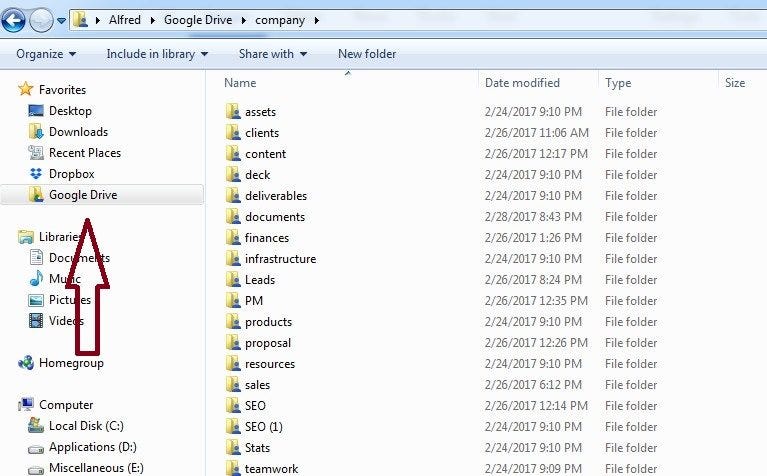This screenshot has height=476, width=767.
Task: Expand the arrow after Alfred breadcrumb
Action: 153,21
